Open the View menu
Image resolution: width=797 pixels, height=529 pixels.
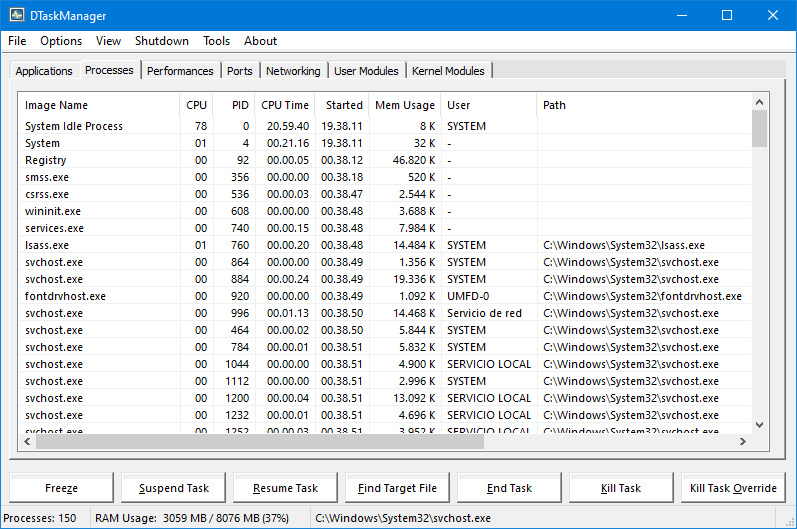click(108, 41)
